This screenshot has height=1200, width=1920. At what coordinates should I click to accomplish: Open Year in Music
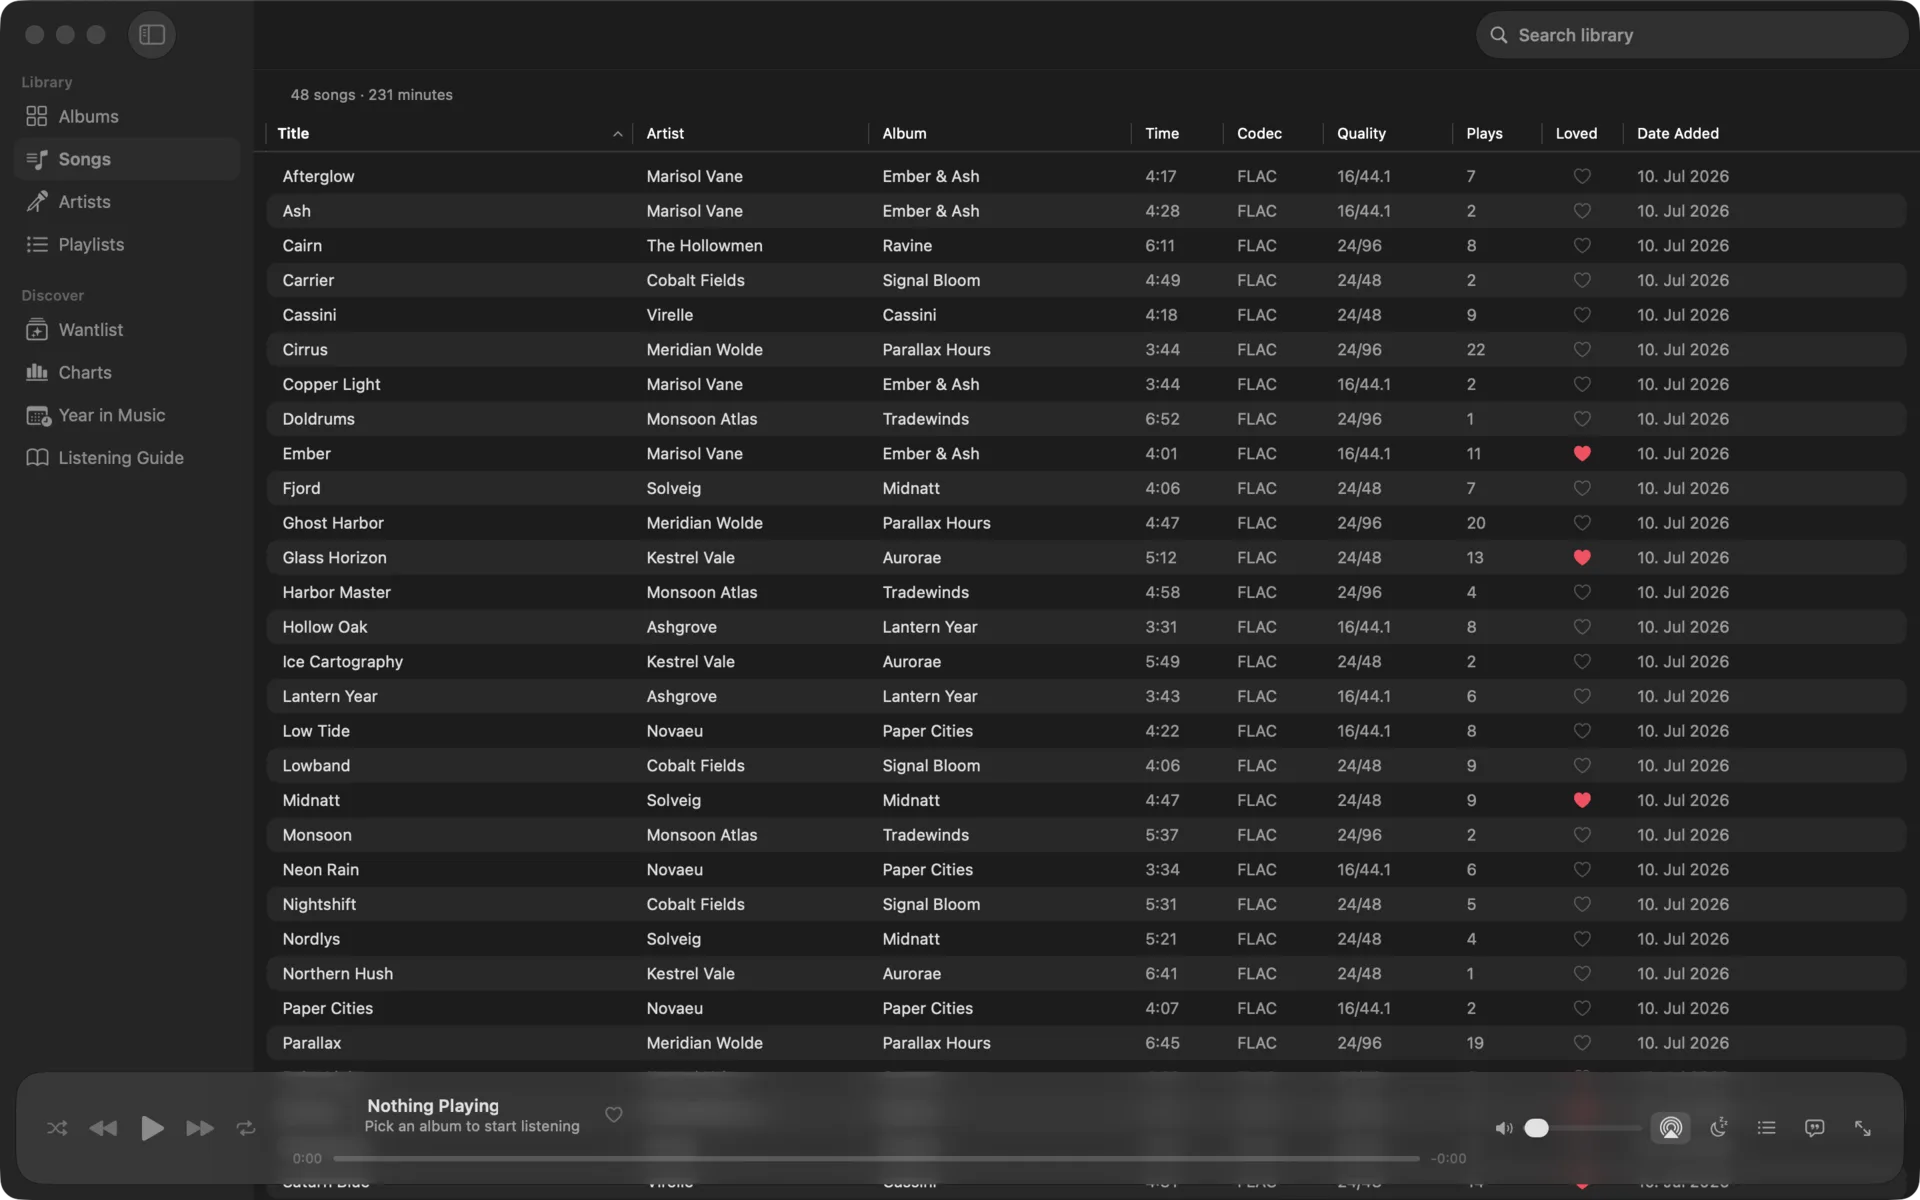(127, 416)
